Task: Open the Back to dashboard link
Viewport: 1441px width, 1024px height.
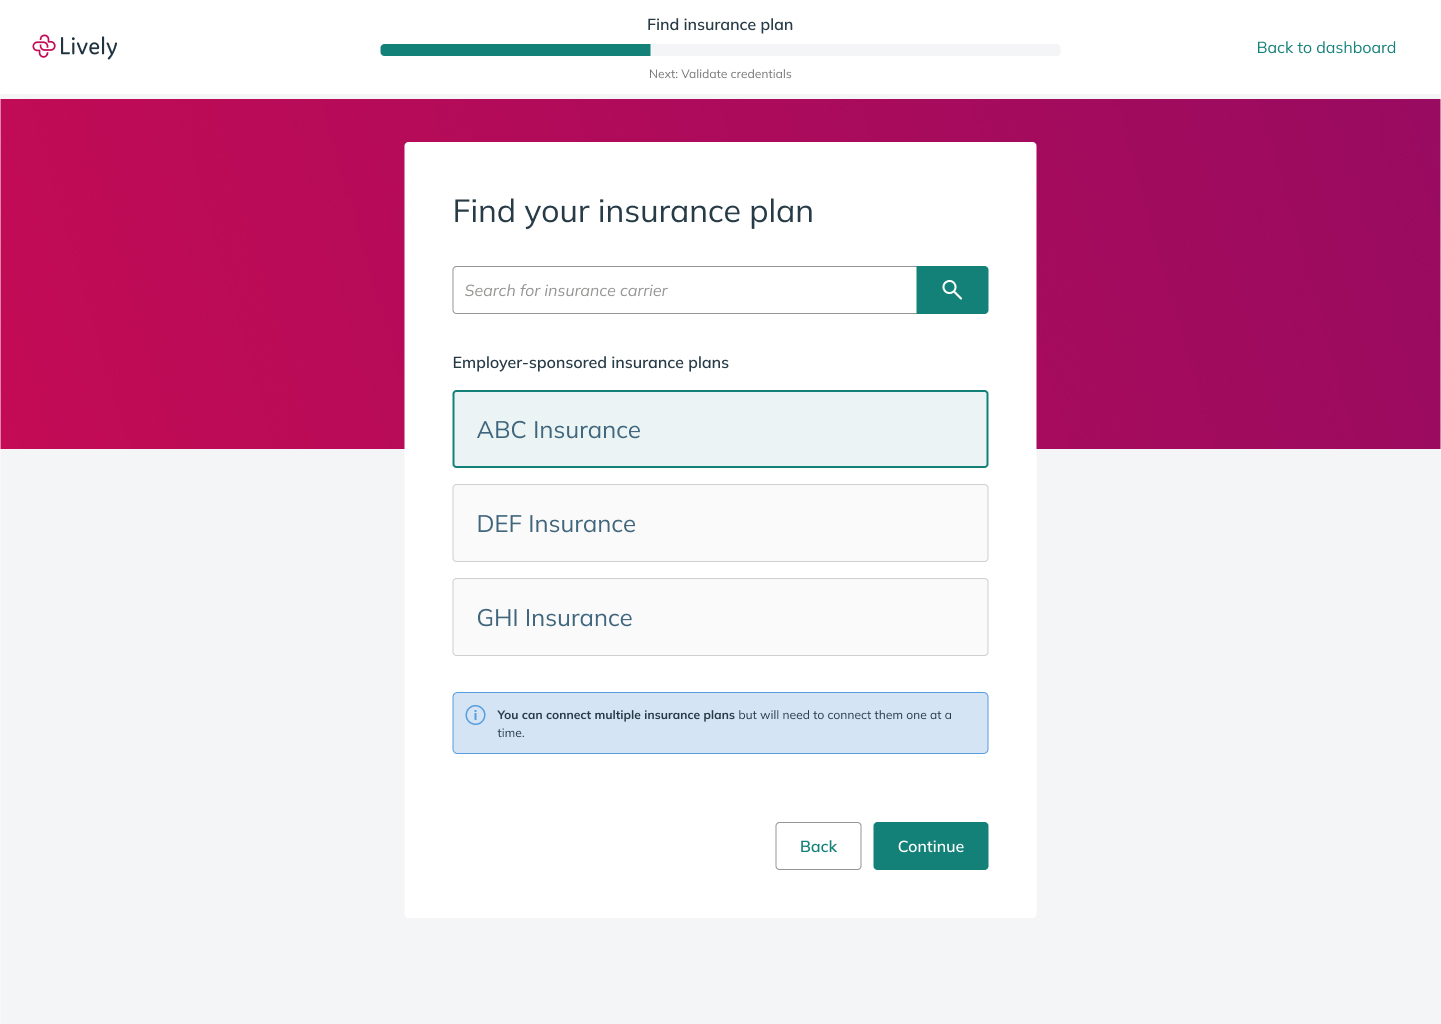Action: click(1326, 47)
